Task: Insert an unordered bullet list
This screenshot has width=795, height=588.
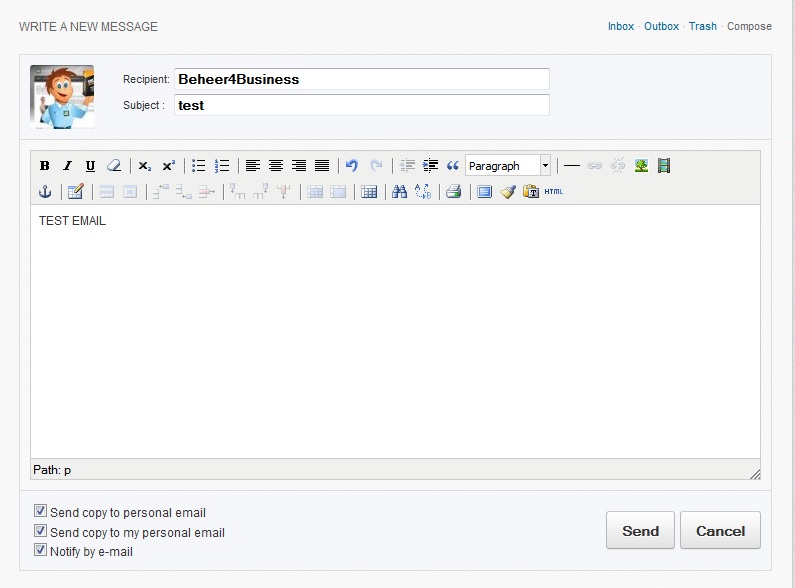Action: click(198, 166)
